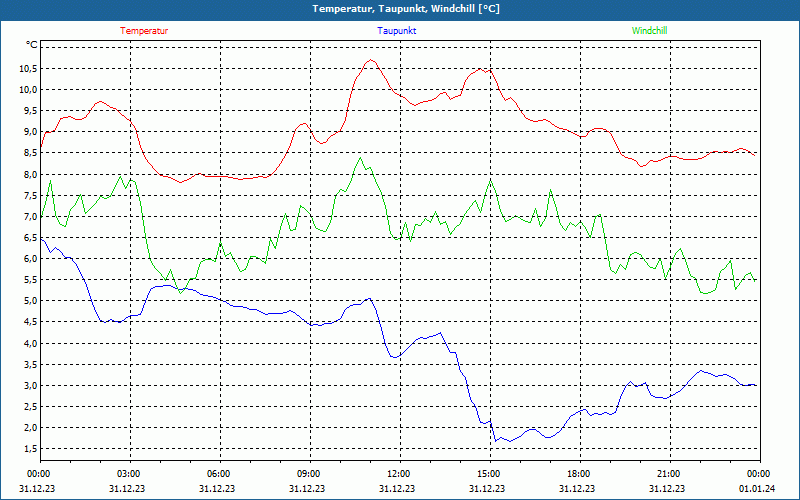The width and height of the screenshot is (800, 500).
Task: Click the '2,0' y-axis value
Action: pyautogui.click(x=31, y=428)
